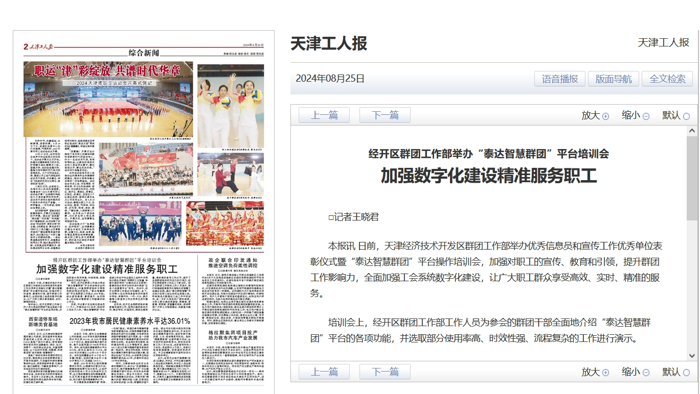The width and height of the screenshot is (700, 394).
Task: Click the article scrollbar thumb
Action: (692, 178)
